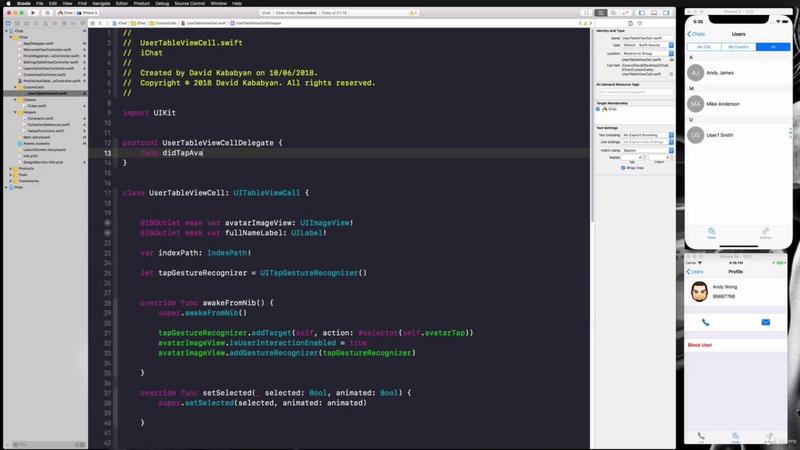This screenshot has width=800, height=450.
Task: Tap the Users back button in Profile simulator
Action: (x=695, y=272)
